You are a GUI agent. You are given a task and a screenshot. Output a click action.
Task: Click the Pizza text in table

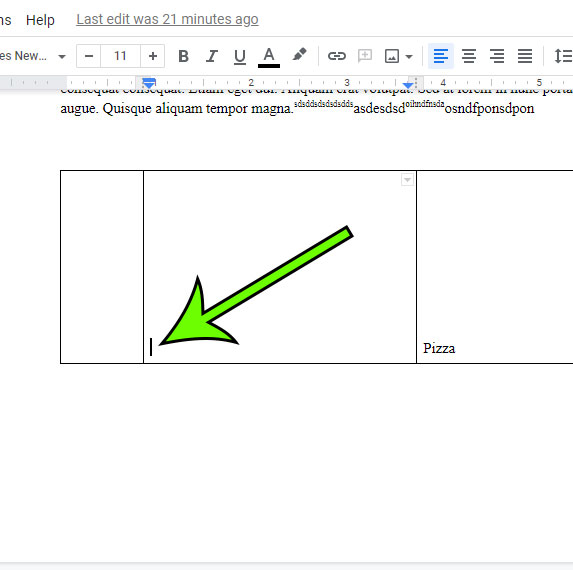439,348
